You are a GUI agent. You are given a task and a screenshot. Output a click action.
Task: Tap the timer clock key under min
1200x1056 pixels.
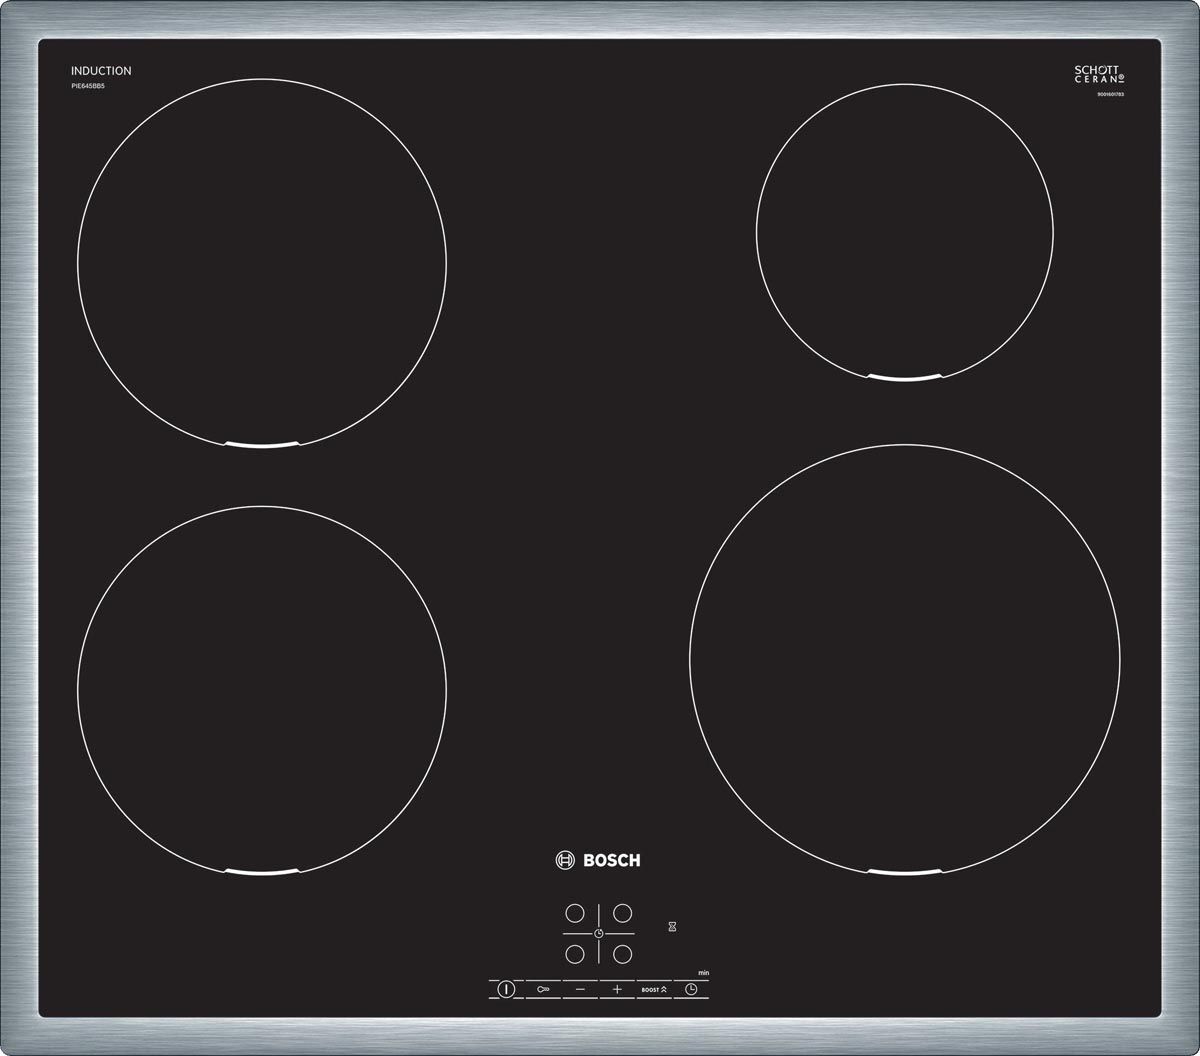coord(691,989)
